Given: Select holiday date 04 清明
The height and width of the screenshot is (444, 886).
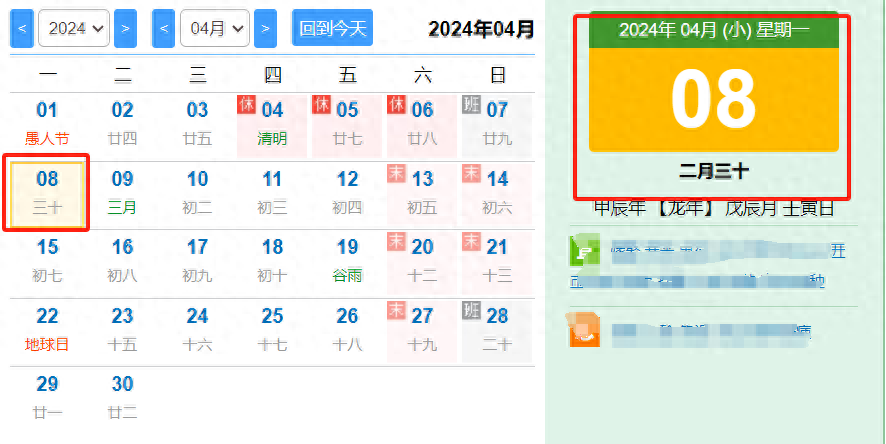Looking at the screenshot, I should [272, 125].
